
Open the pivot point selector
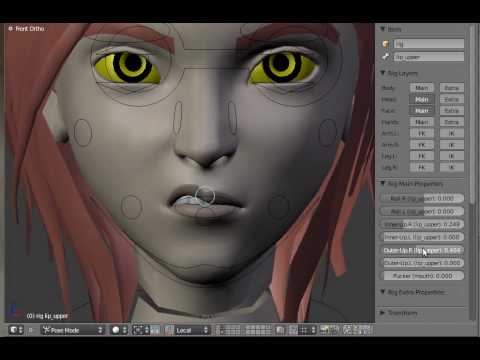point(141,330)
